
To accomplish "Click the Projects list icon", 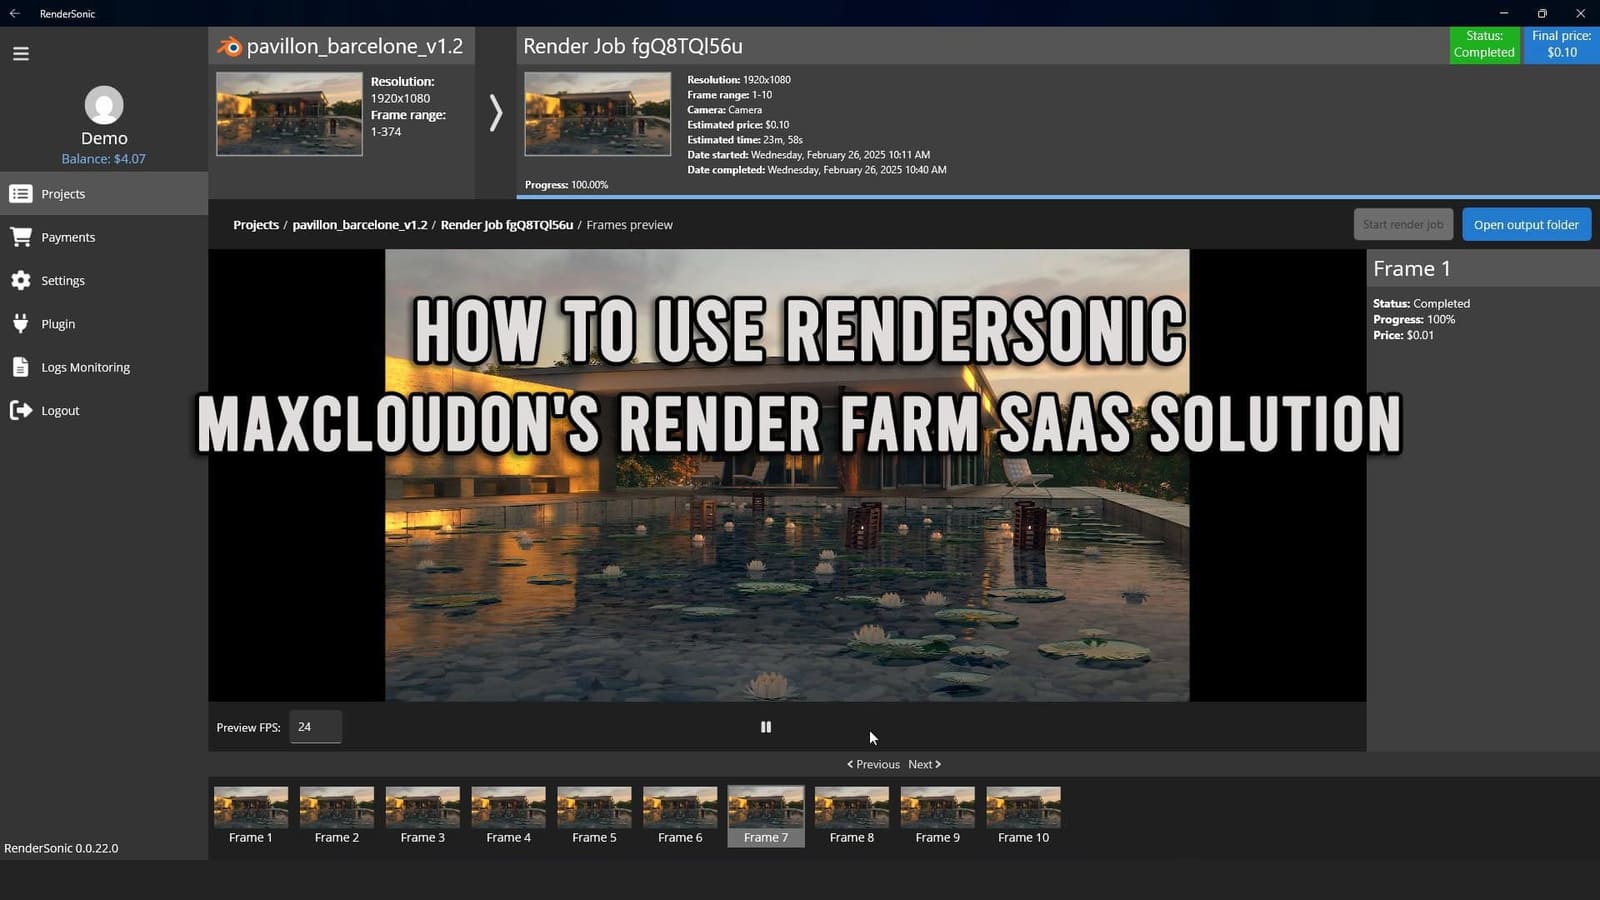I will pos(21,194).
